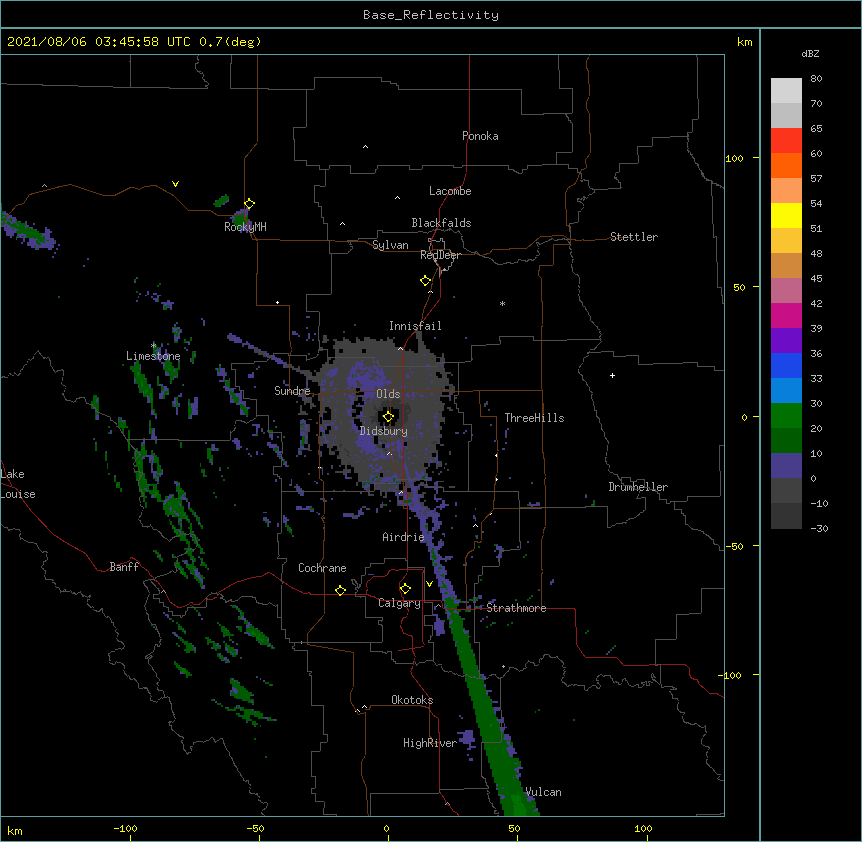
Task: Click the RockyMH label
Action: pos(245,227)
